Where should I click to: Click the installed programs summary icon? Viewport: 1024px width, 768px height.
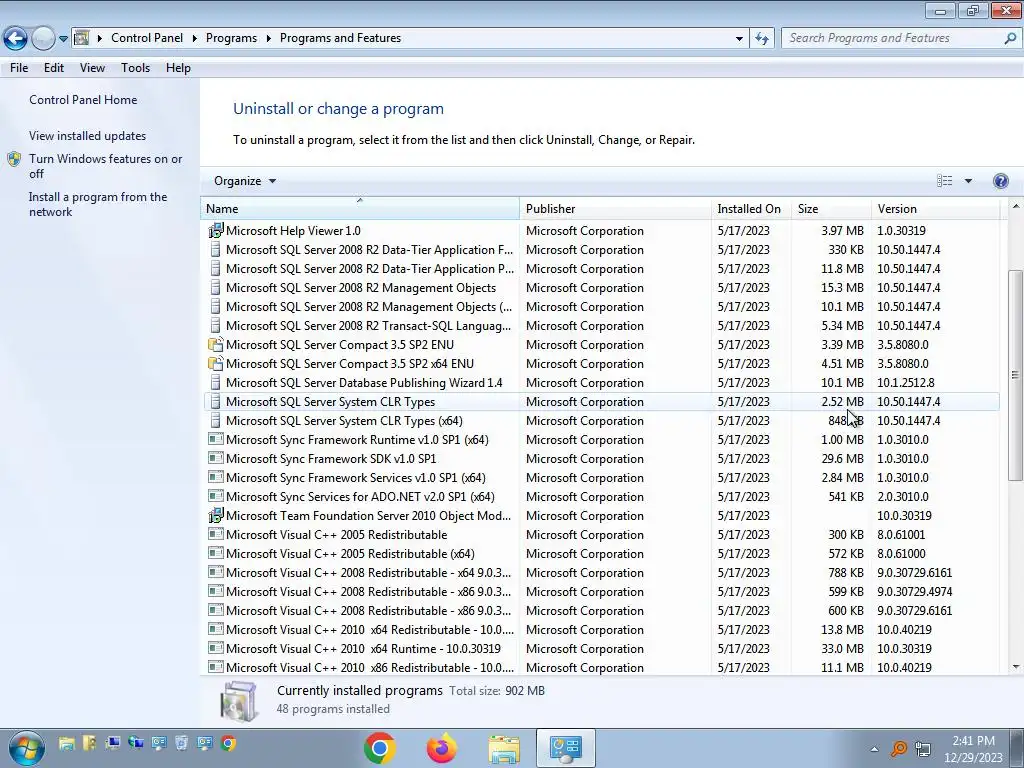click(x=238, y=701)
